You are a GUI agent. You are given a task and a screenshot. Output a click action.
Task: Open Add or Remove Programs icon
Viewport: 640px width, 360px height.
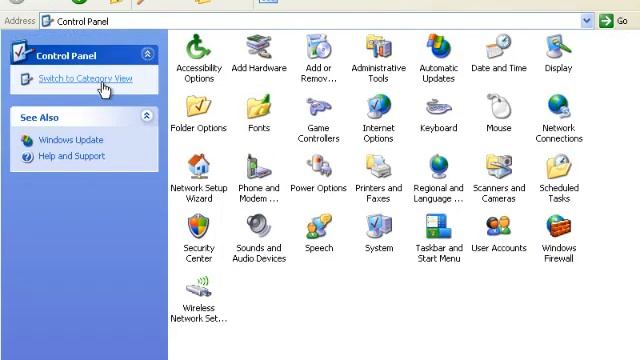coord(318,47)
